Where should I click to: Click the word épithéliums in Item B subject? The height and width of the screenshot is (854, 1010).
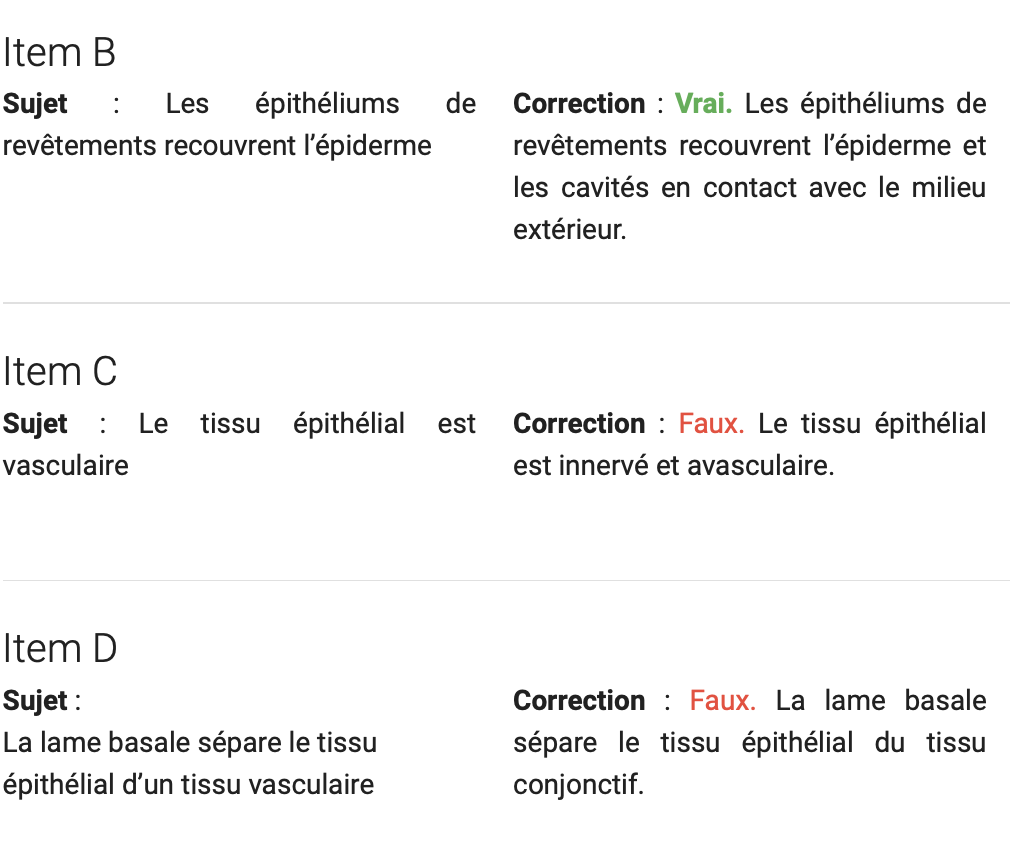[x=327, y=104]
